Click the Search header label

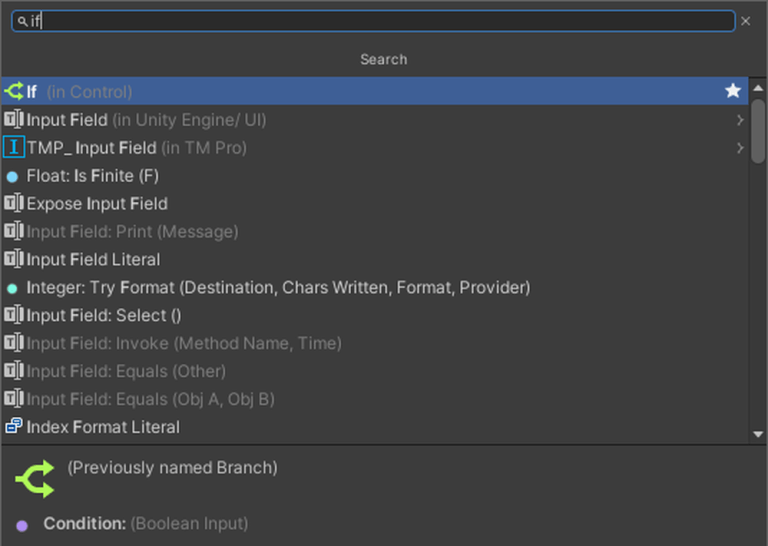coord(384,60)
